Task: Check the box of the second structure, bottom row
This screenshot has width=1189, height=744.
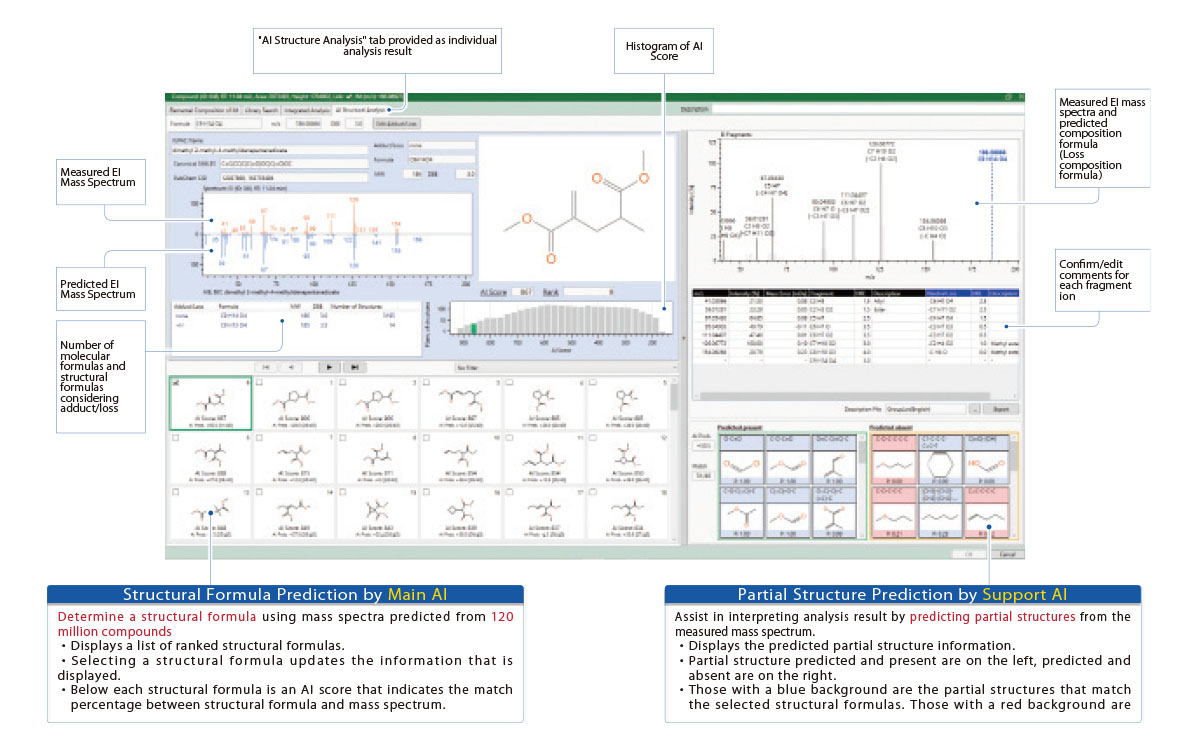Action: click(x=259, y=492)
